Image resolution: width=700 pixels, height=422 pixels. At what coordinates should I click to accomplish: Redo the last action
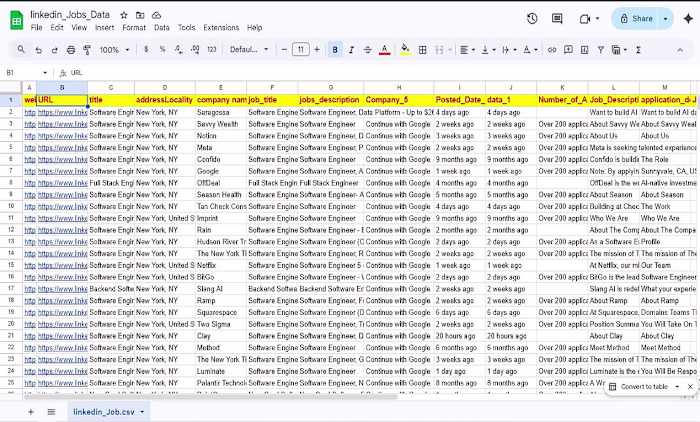tap(54, 50)
